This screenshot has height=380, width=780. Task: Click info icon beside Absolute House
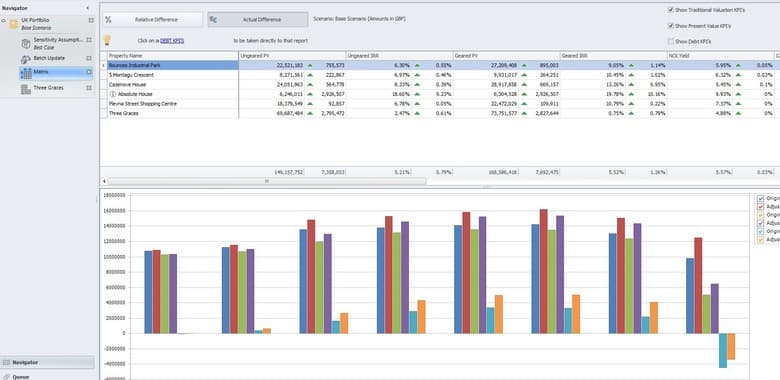pos(112,94)
